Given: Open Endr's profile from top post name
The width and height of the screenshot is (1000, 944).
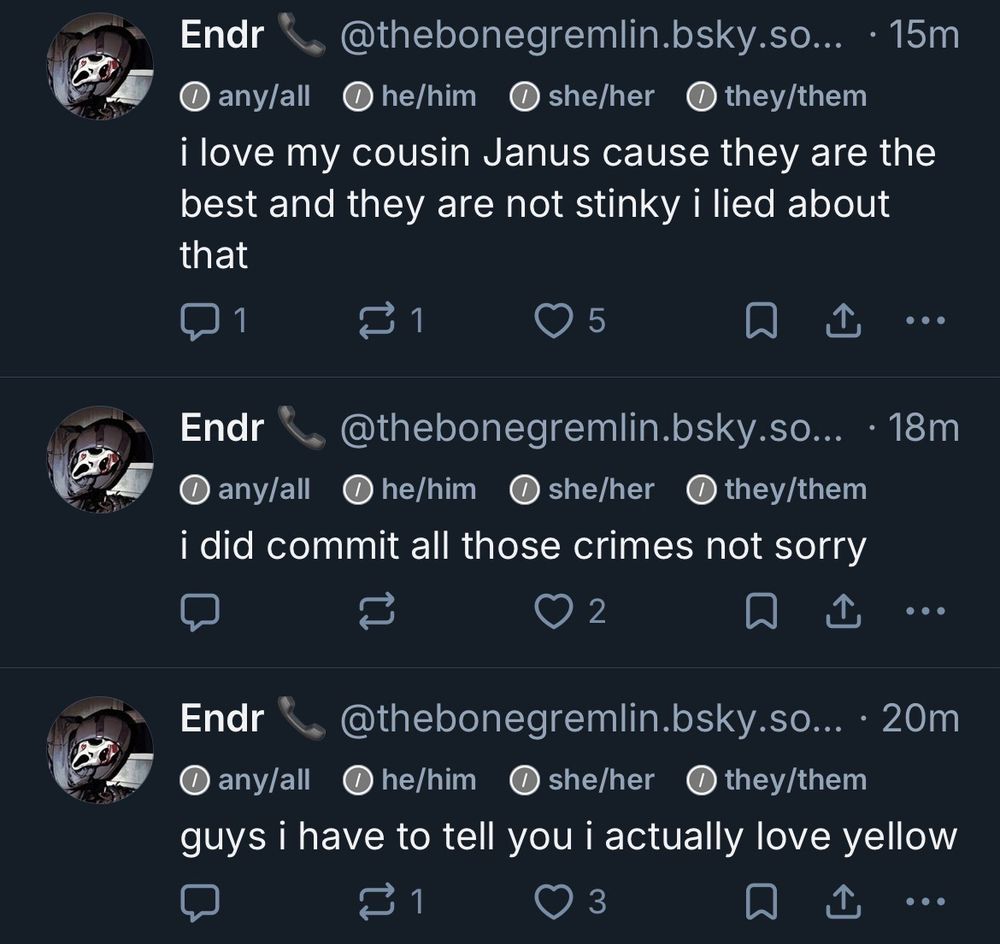Looking at the screenshot, I should click(222, 36).
